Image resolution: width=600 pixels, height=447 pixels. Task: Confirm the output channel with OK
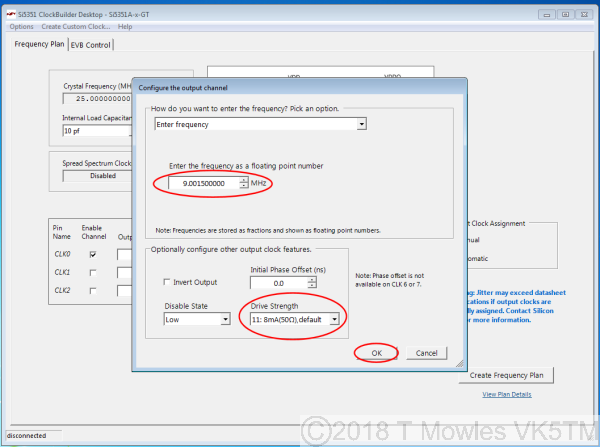(376, 353)
